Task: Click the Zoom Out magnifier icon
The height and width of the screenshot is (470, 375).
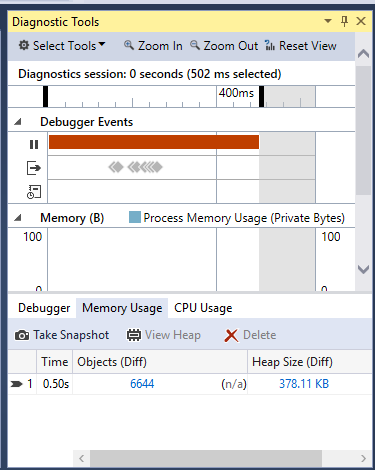Action: (195, 45)
